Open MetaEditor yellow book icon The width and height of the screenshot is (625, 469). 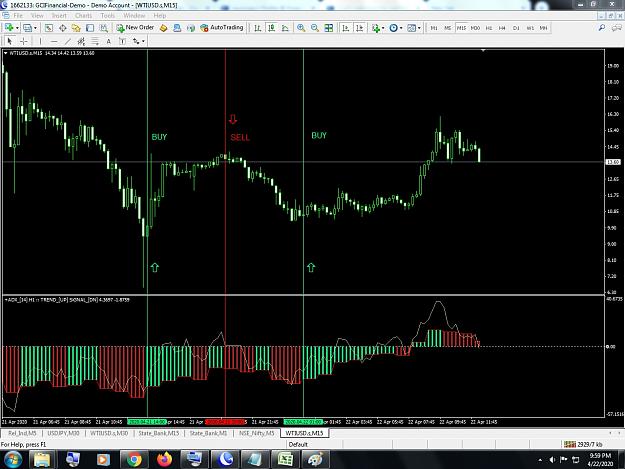tap(163, 28)
